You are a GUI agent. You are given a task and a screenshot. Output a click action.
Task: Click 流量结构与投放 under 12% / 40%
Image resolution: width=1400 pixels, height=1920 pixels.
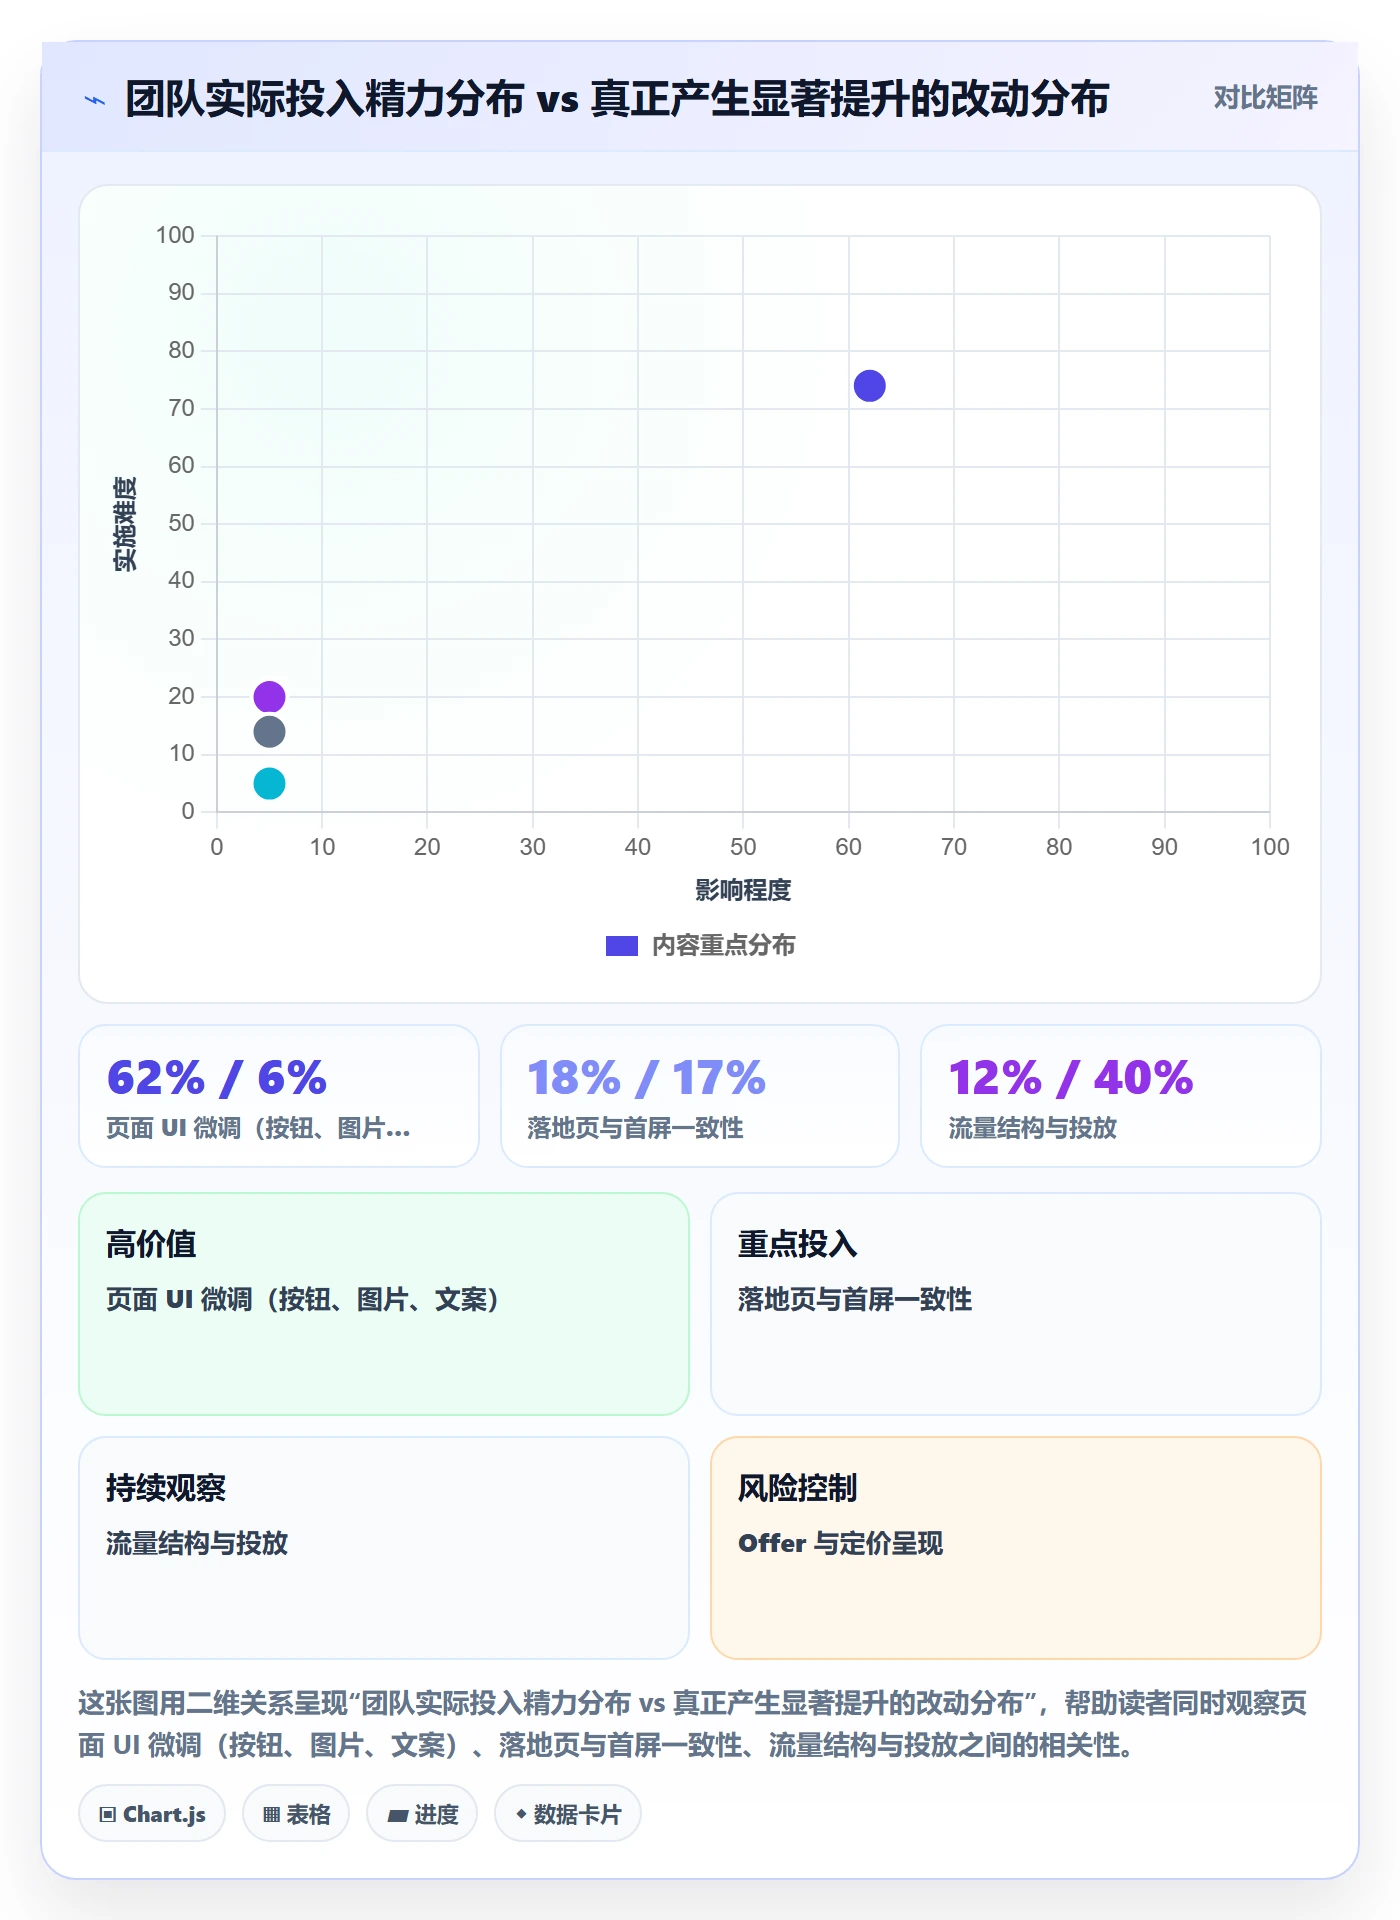[x=1033, y=1128]
